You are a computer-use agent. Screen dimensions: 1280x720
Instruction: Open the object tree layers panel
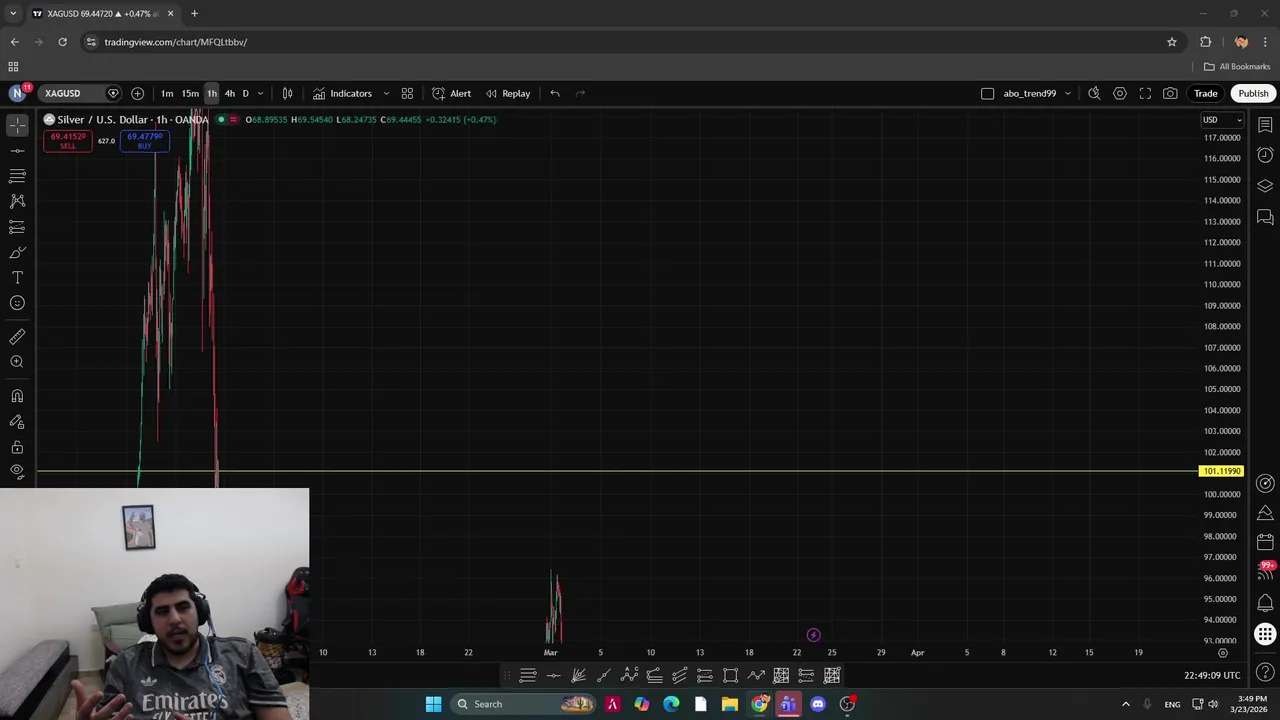coord(1265,186)
